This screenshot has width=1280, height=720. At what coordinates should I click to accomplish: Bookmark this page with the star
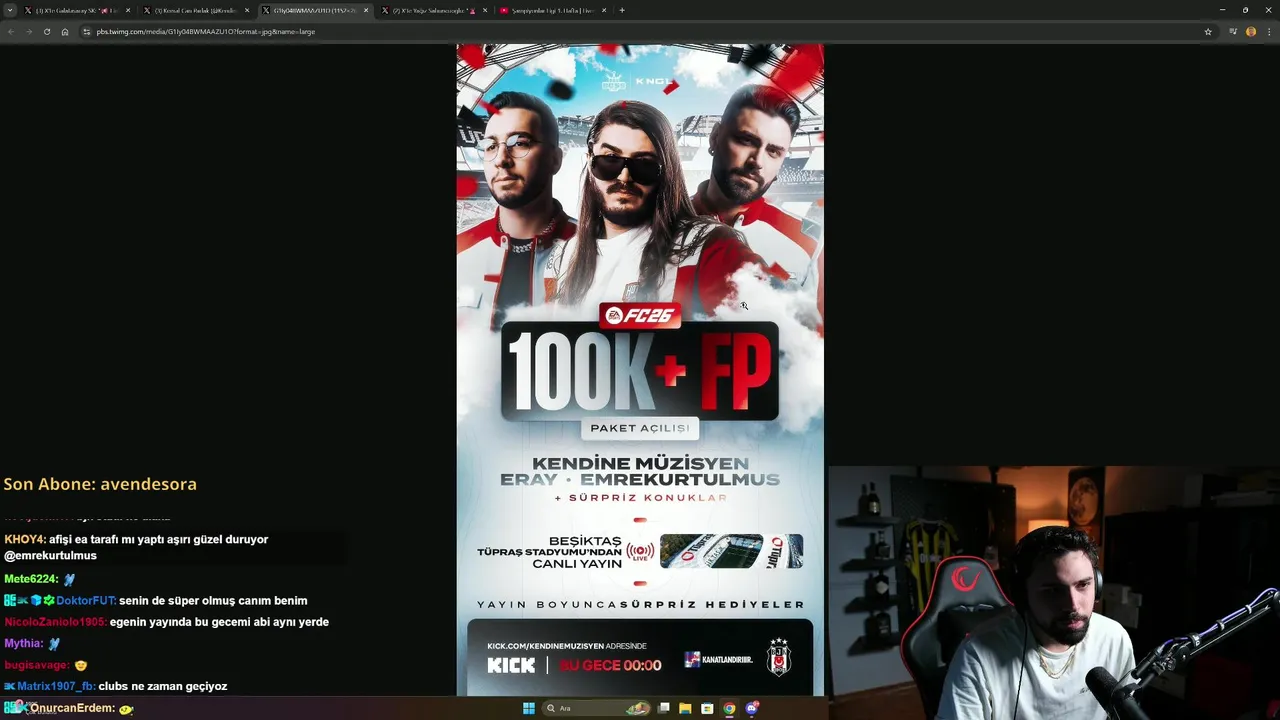1208,31
